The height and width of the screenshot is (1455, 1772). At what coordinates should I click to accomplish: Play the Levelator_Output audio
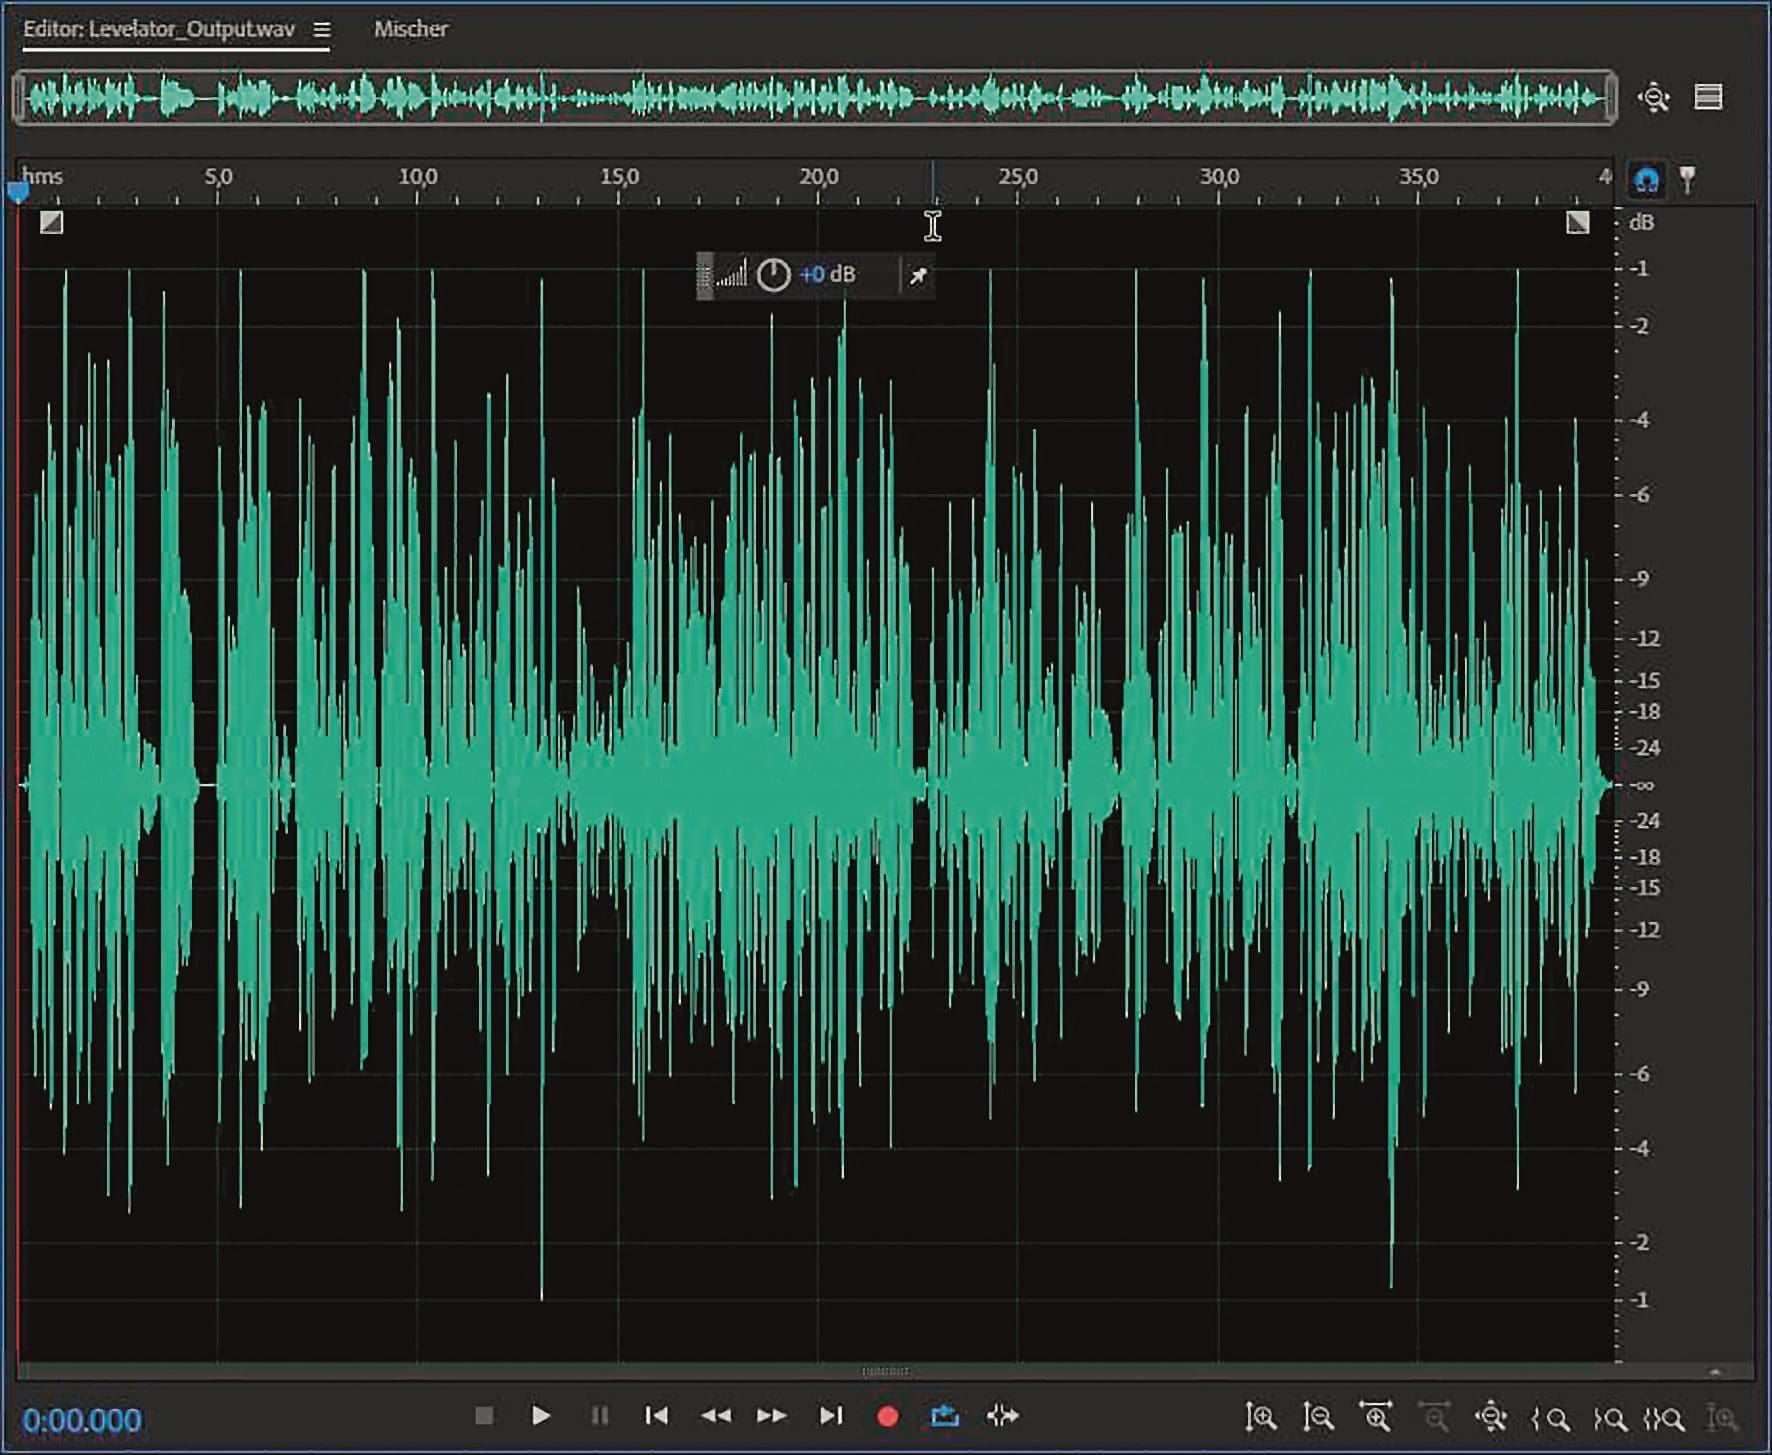click(x=541, y=1416)
